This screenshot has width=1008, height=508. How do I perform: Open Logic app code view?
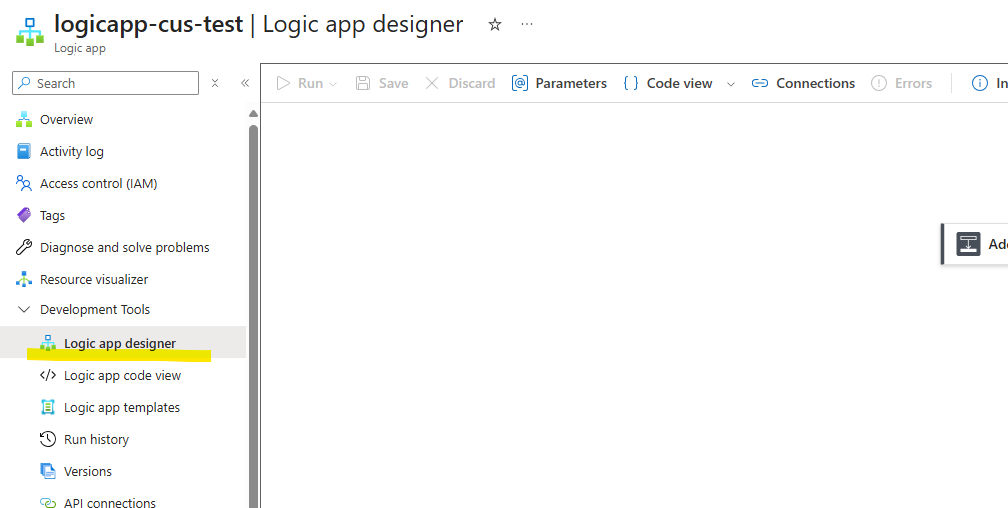pos(122,376)
